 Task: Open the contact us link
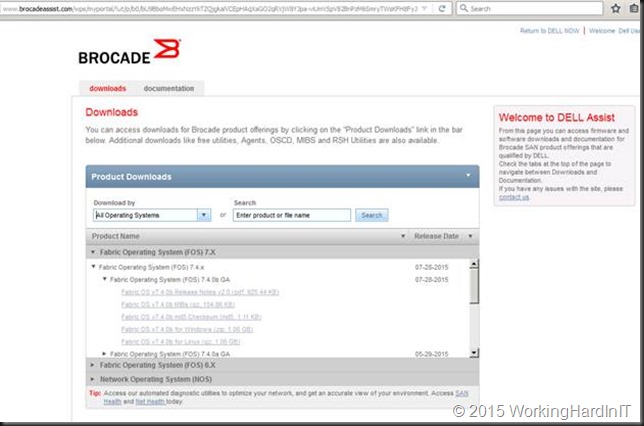click(514, 197)
